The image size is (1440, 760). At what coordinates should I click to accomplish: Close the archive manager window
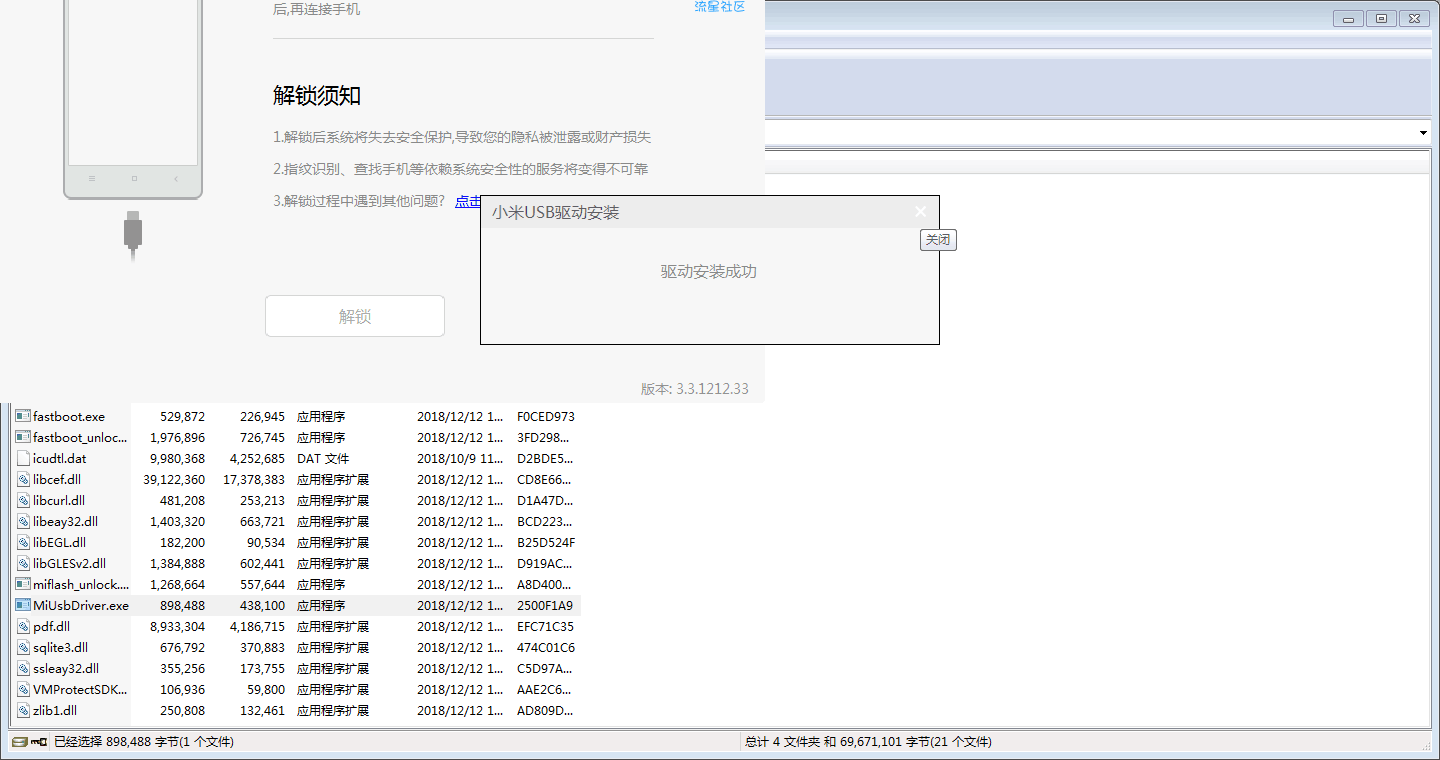(x=1413, y=19)
